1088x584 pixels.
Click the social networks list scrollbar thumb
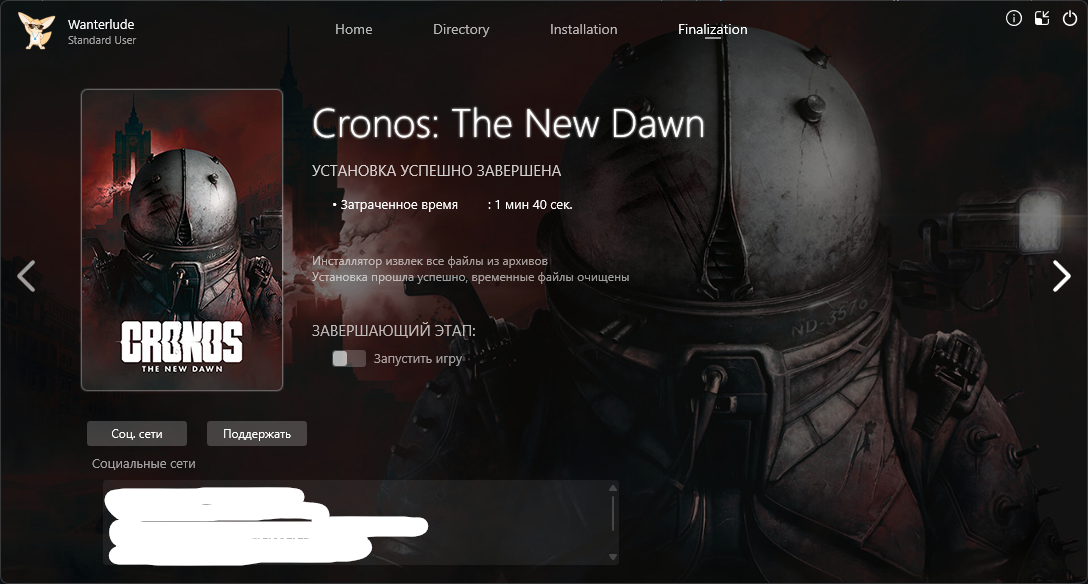click(613, 513)
